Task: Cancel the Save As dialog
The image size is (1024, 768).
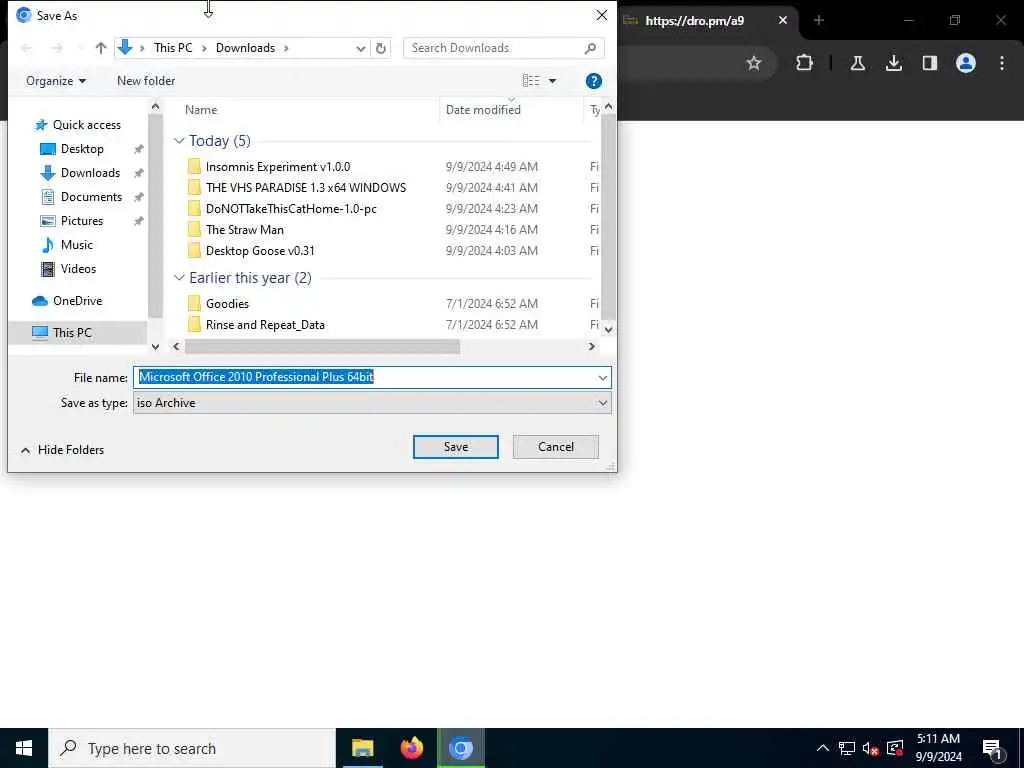Action: point(556,447)
